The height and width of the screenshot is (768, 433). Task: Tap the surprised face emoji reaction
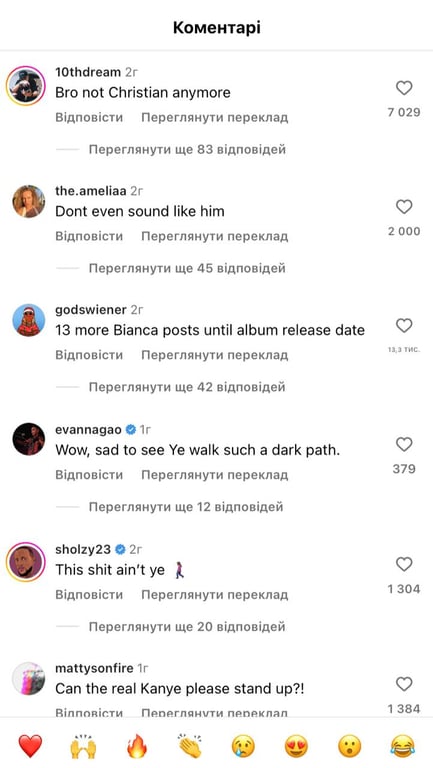[x=350, y=746]
